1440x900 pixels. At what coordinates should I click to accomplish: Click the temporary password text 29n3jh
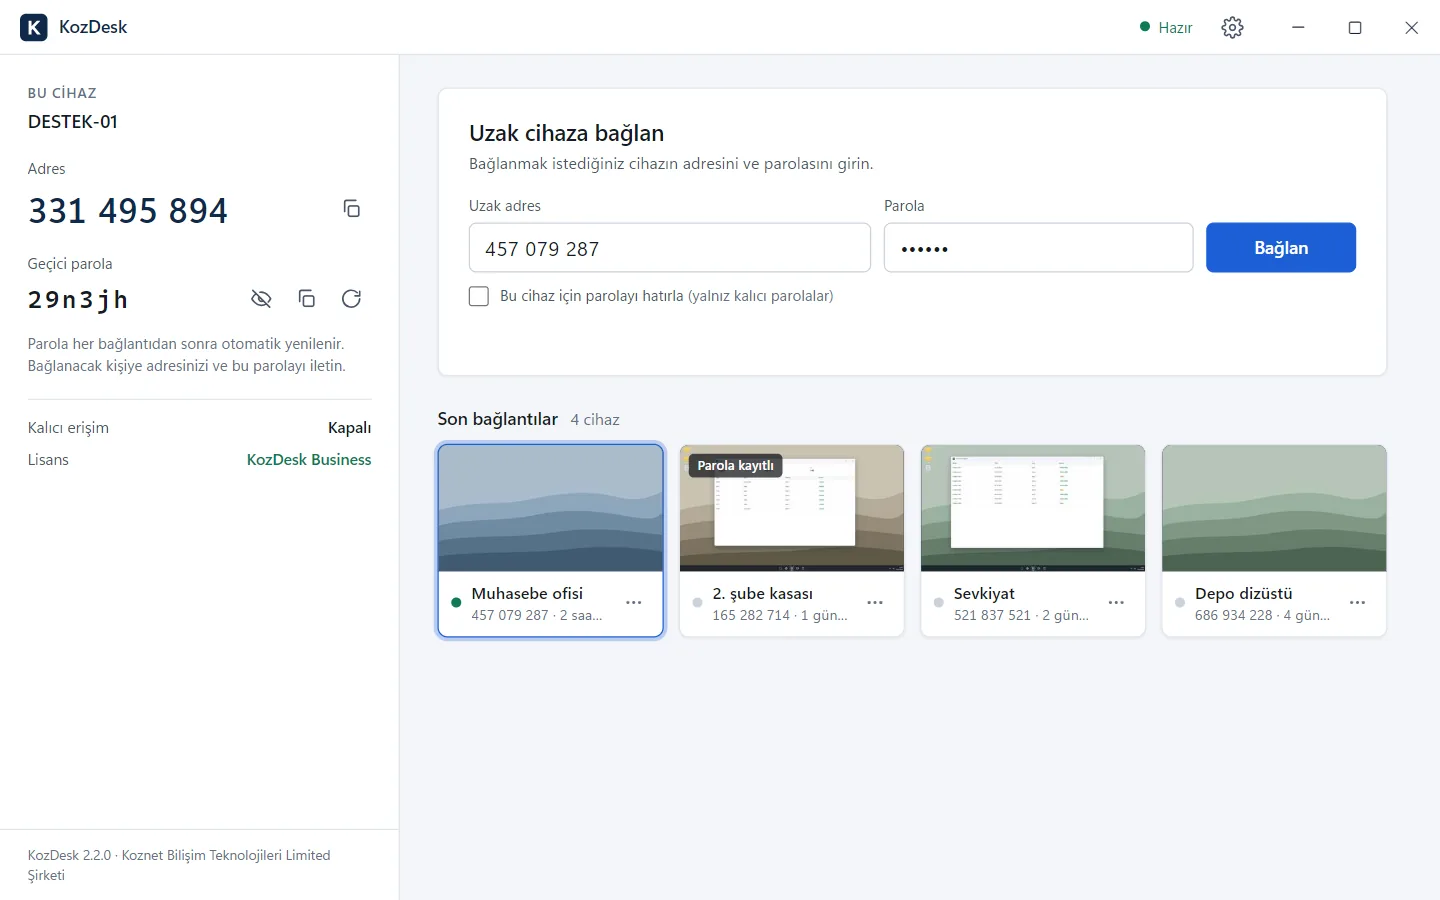click(x=78, y=300)
